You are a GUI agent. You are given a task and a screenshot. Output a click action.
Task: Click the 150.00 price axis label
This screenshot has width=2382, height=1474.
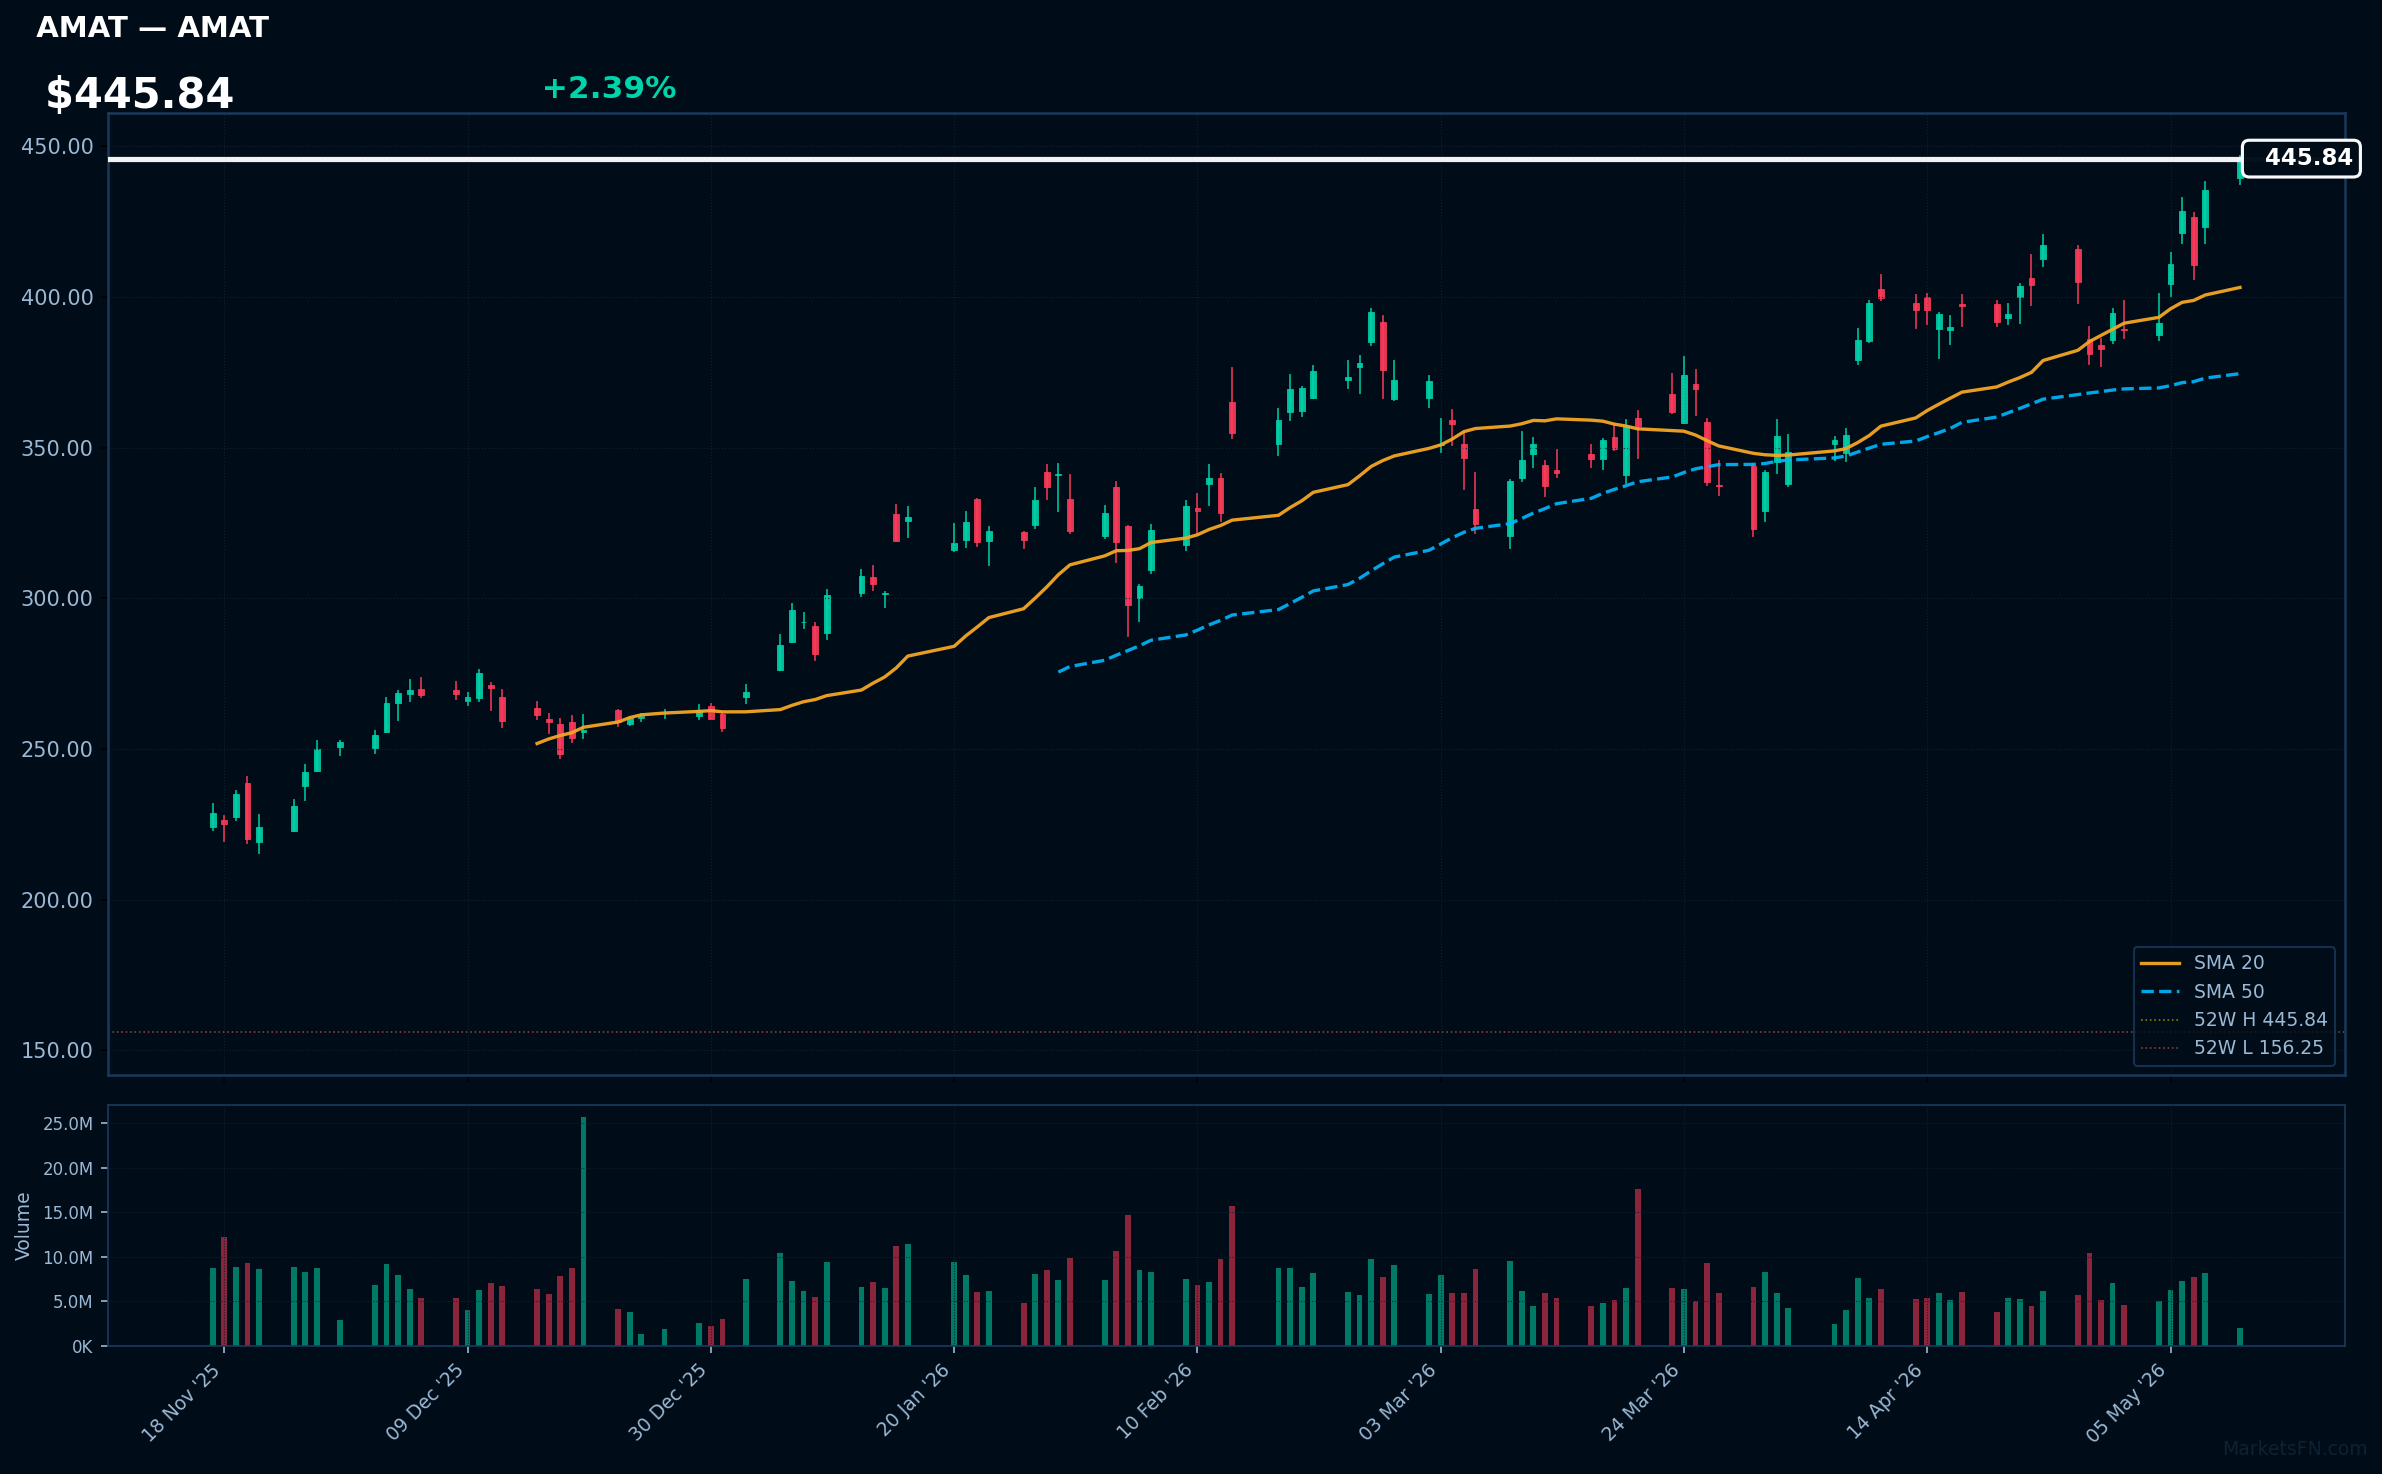tap(57, 1051)
